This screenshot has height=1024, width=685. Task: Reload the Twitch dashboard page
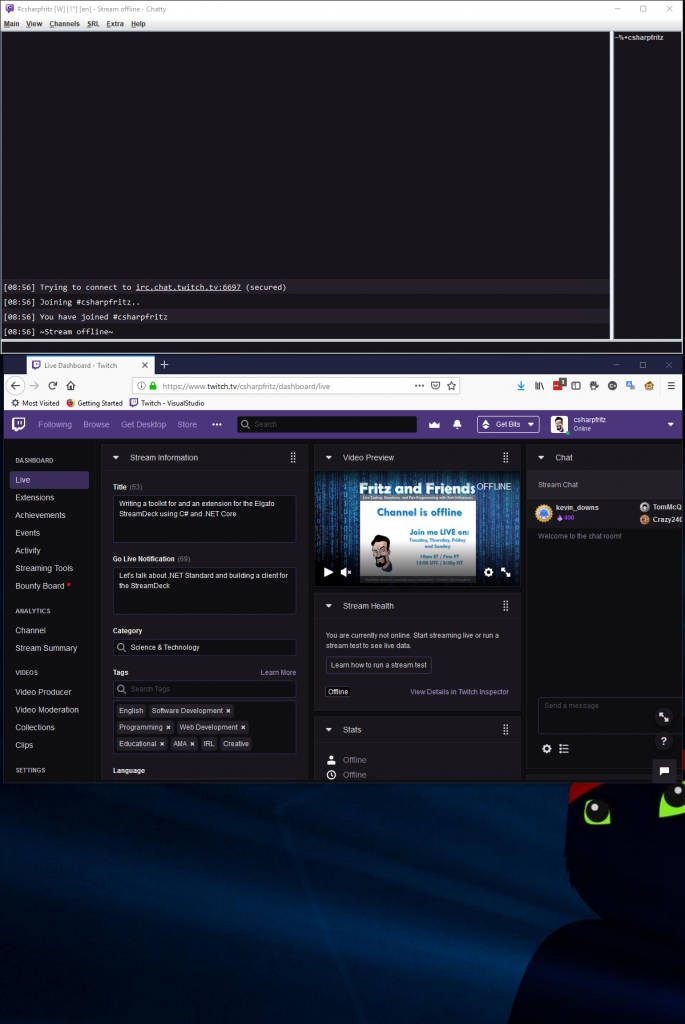(53, 386)
